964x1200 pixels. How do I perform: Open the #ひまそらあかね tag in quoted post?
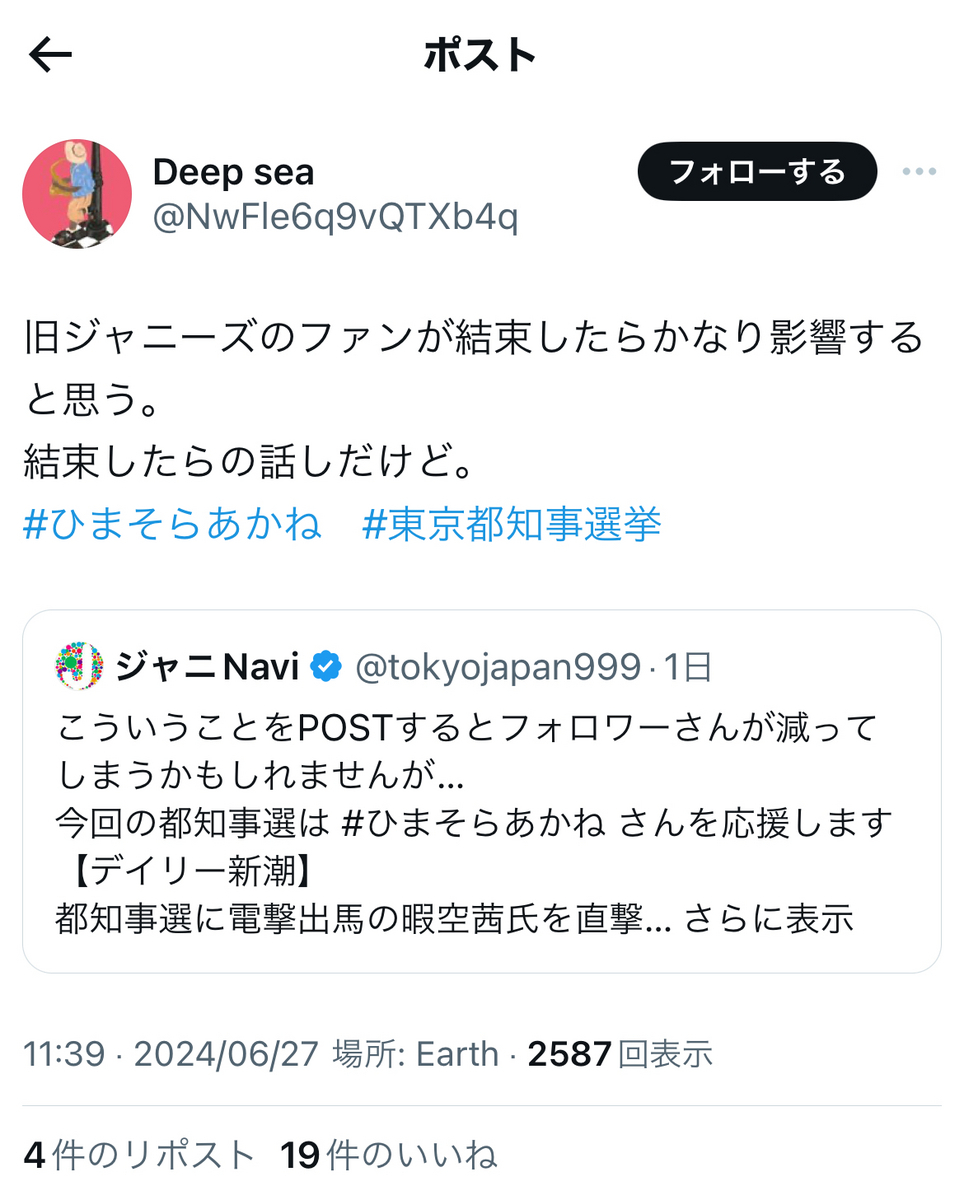472,823
